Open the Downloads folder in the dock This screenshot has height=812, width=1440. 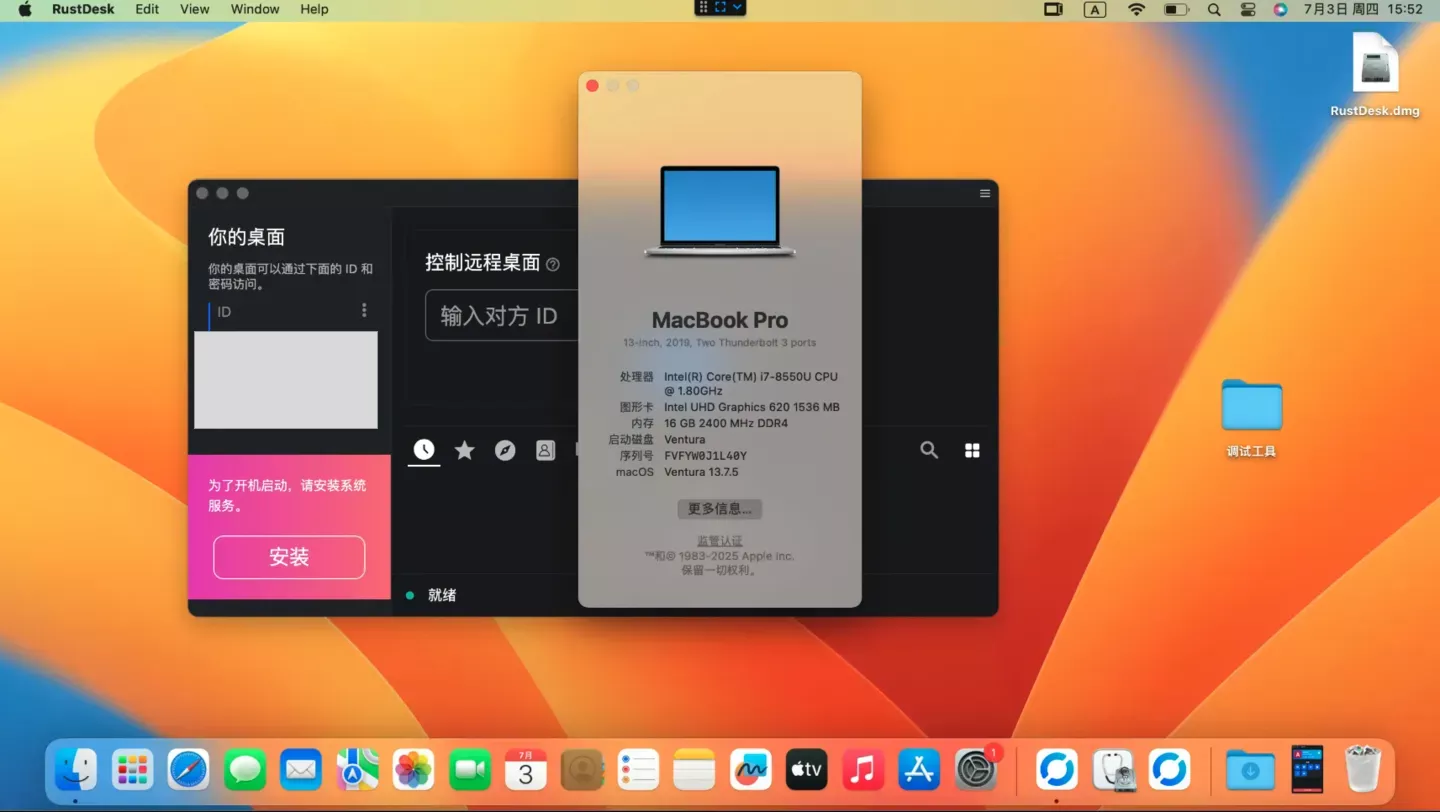coord(1250,769)
